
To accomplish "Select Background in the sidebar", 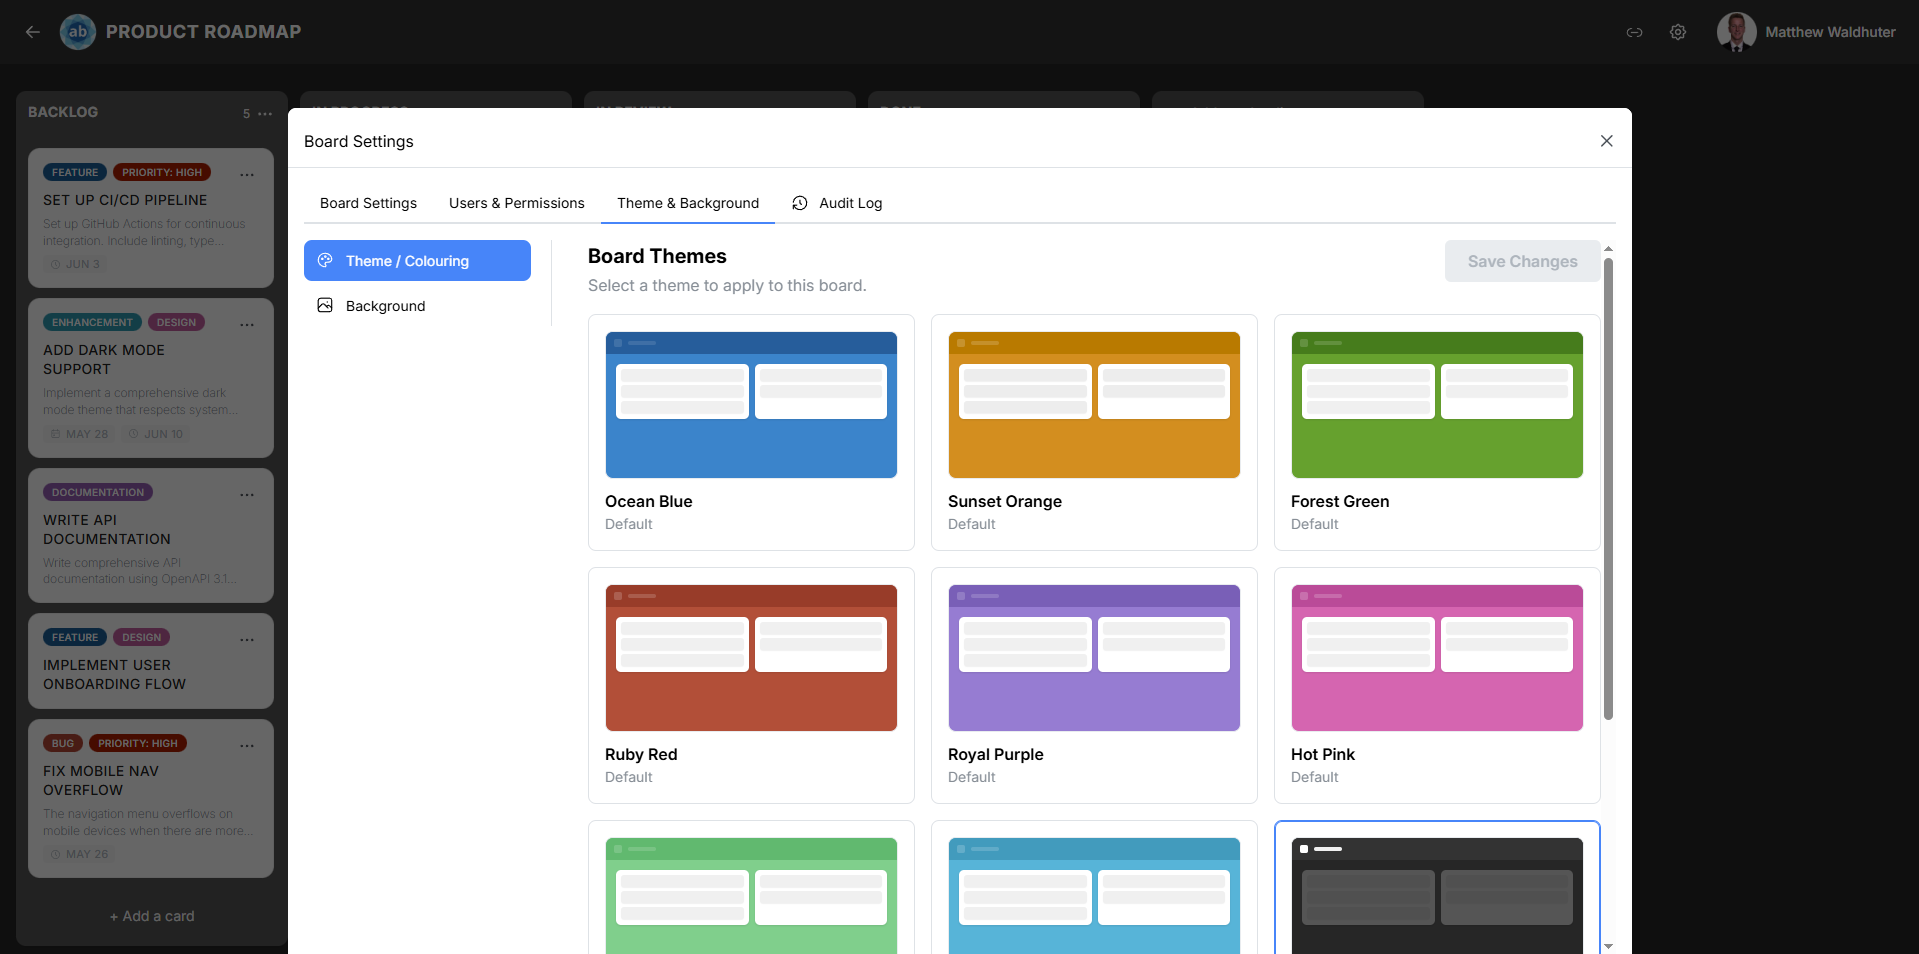I will (417, 305).
